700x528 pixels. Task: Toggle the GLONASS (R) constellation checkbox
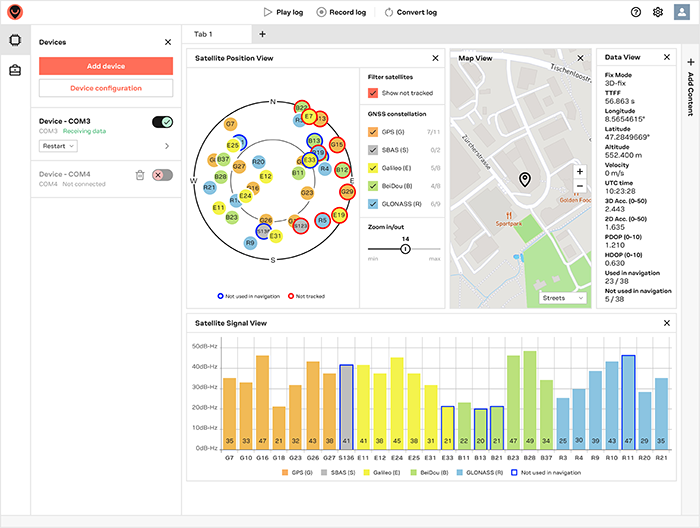(374, 204)
